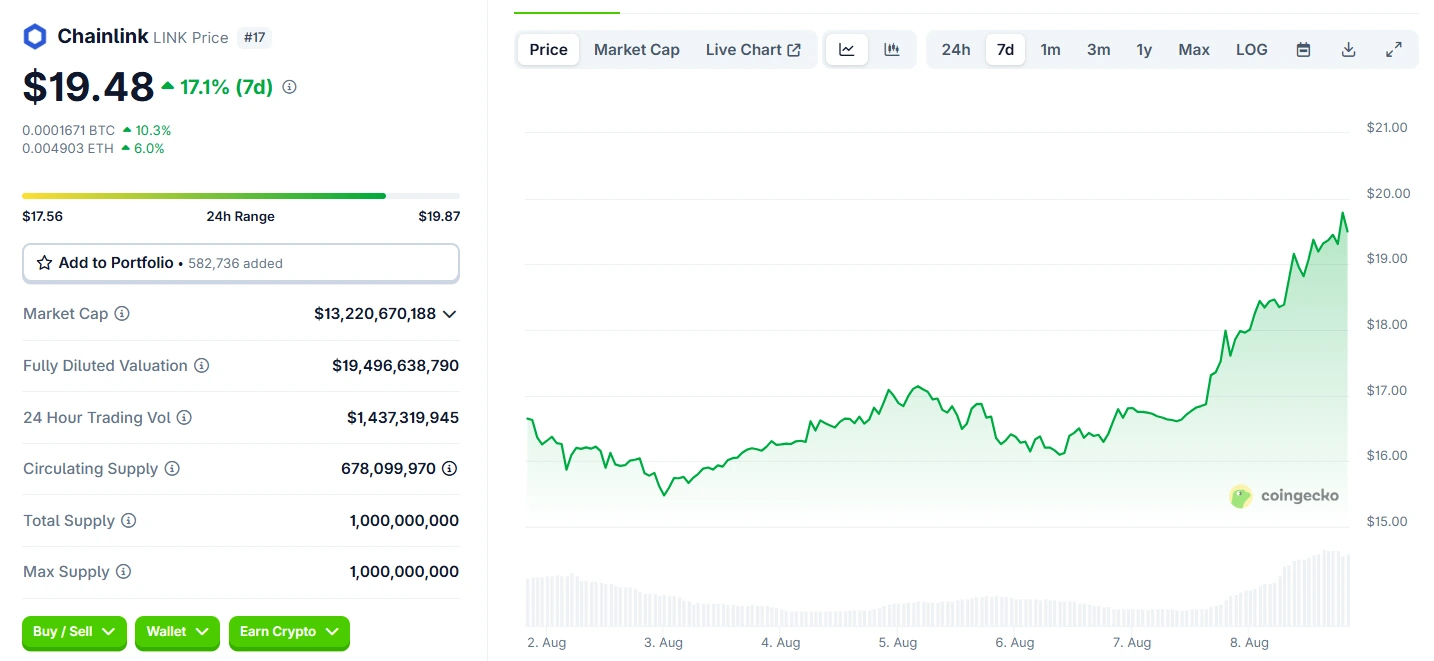
Task: Click the star icon beside Add to Portfolio
Action: [43, 262]
